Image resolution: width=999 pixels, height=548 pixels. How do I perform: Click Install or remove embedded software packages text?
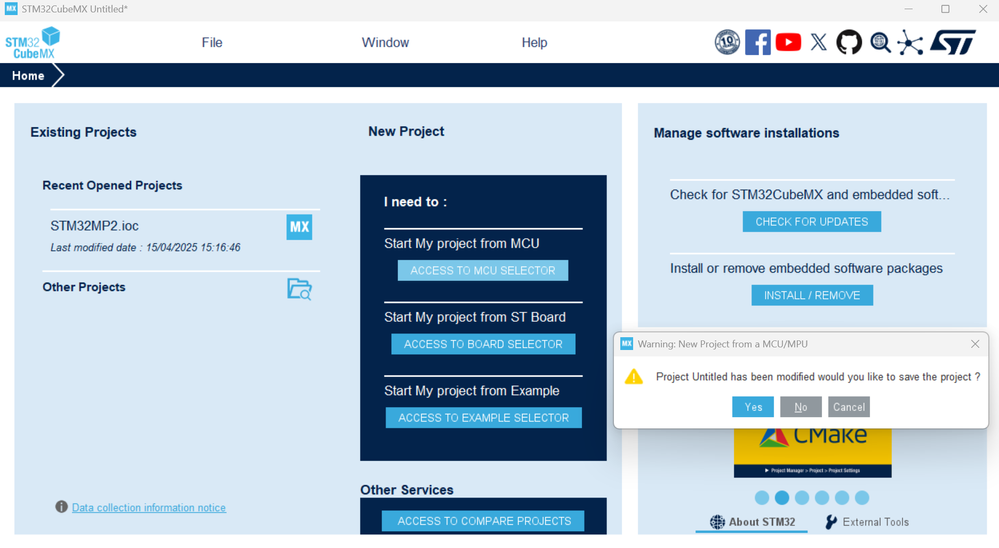pos(806,268)
